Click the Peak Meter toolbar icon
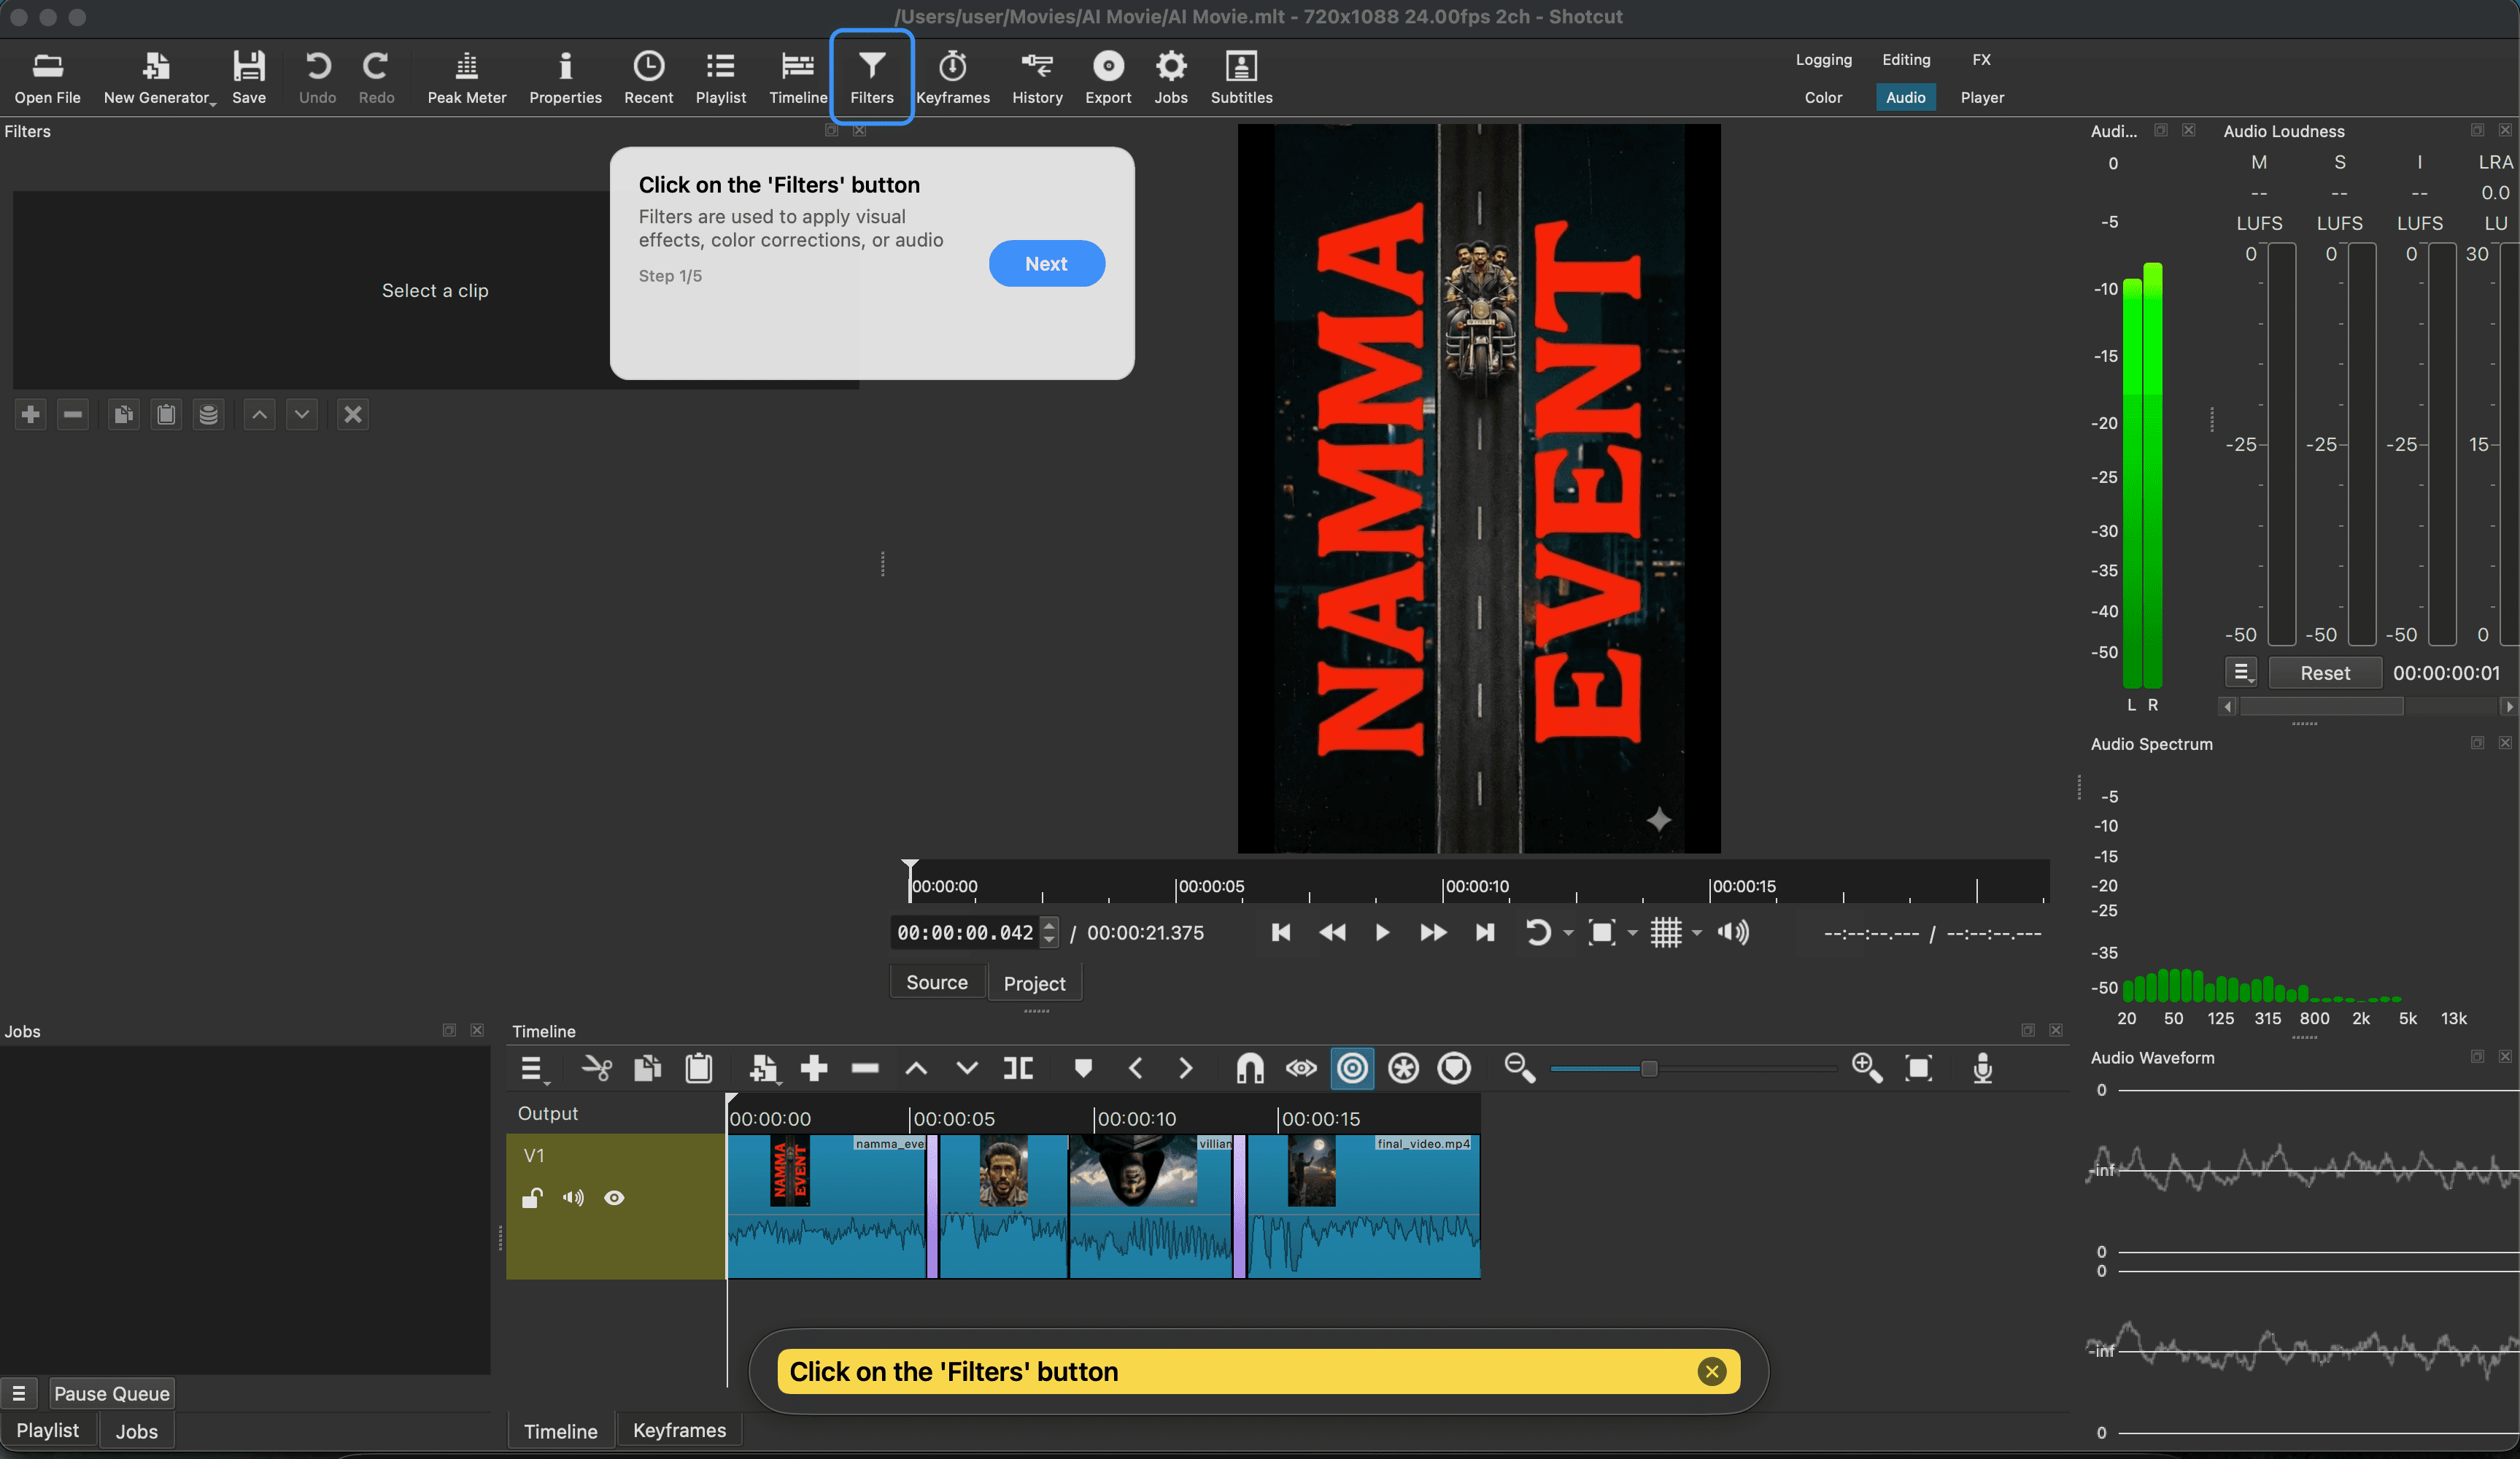This screenshot has height=1459, width=2520. pyautogui.click(x=466, y=76)
